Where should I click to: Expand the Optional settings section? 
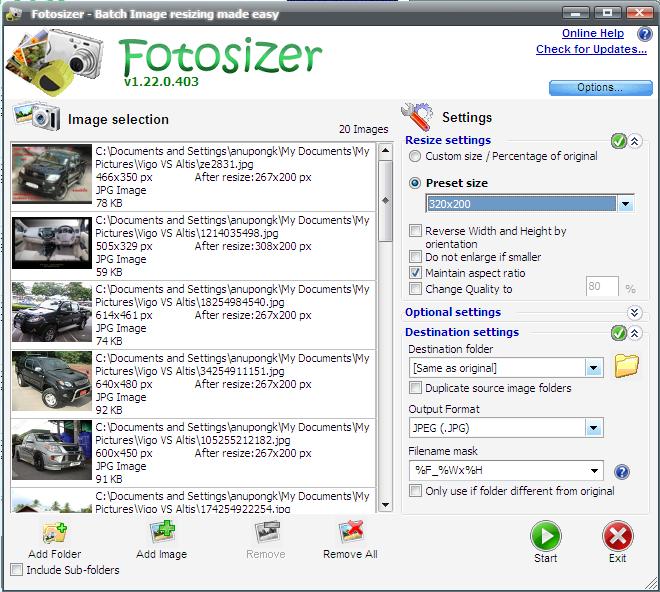(635, 313)
